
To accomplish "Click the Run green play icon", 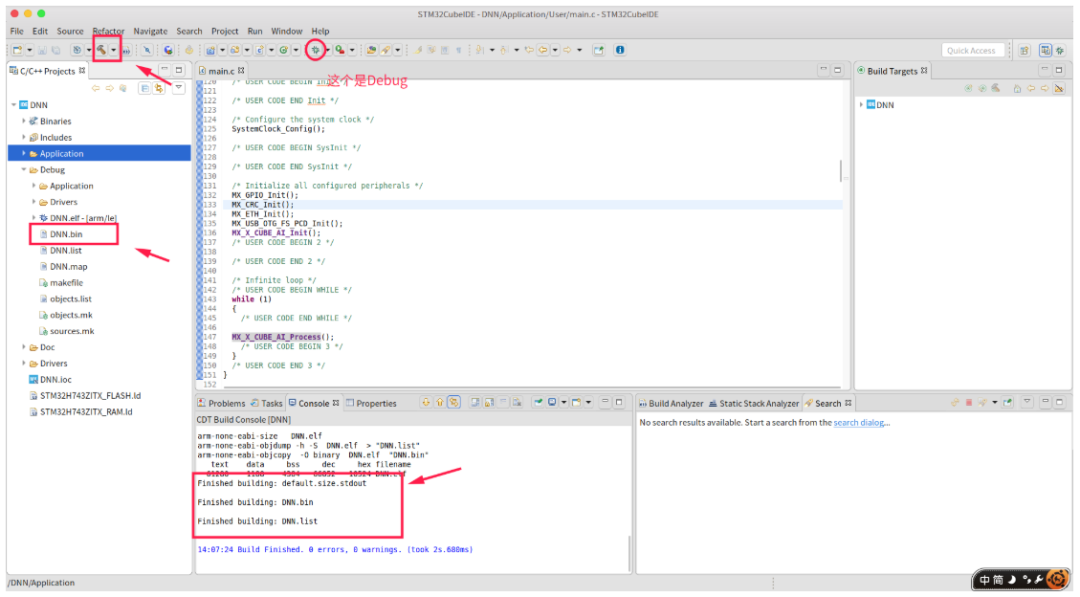I will click(340, 50).
